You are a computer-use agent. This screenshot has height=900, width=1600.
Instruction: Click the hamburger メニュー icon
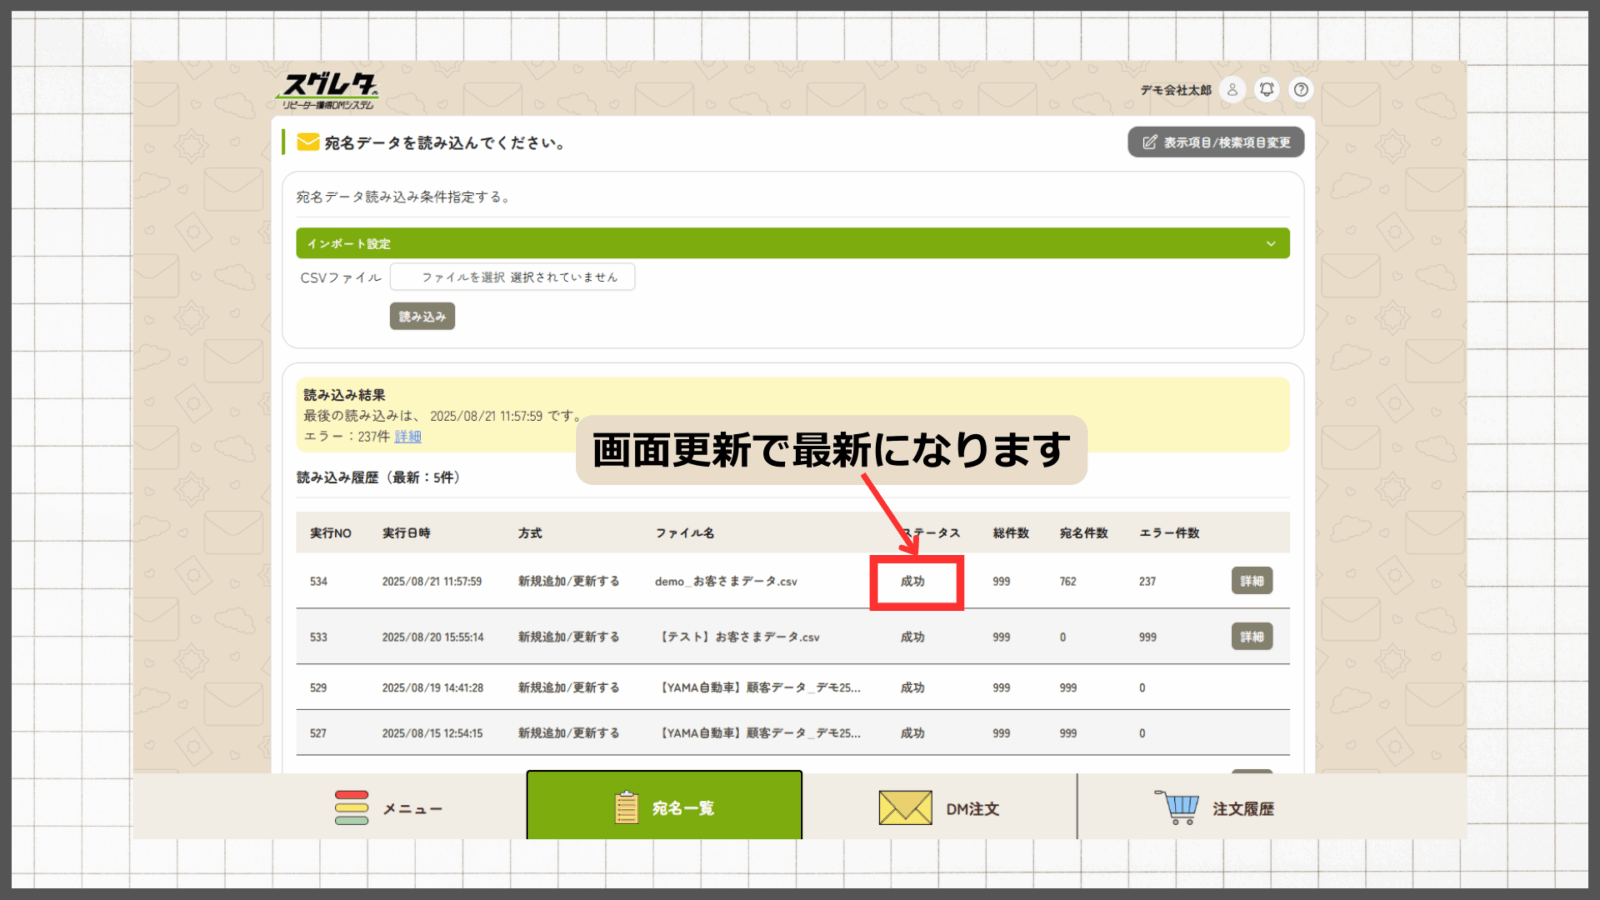tap(351, 808)
